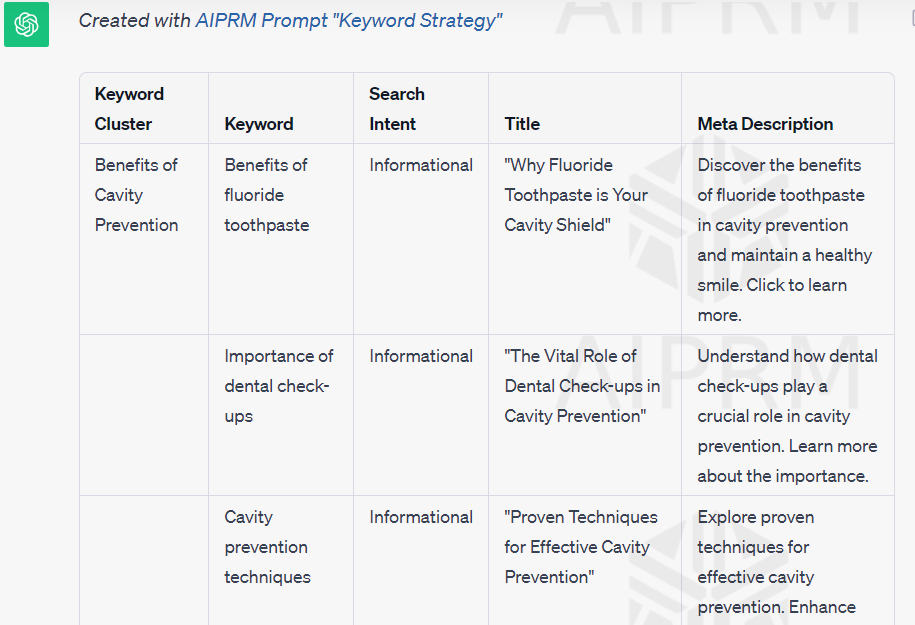Click the "Proven Techniques for Effective Cavity Prevention" title

tap(581, 547)
